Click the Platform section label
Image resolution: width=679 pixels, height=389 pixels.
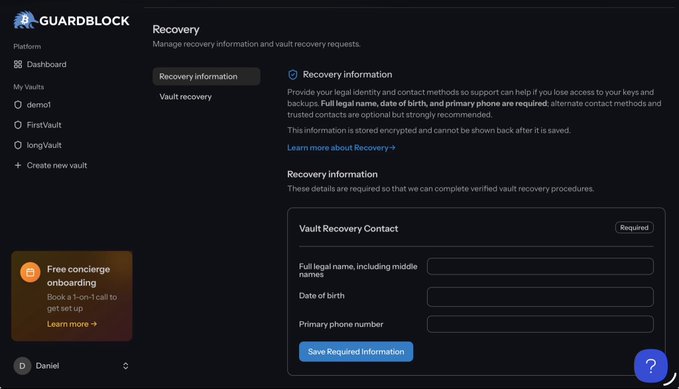click(27, 47)
